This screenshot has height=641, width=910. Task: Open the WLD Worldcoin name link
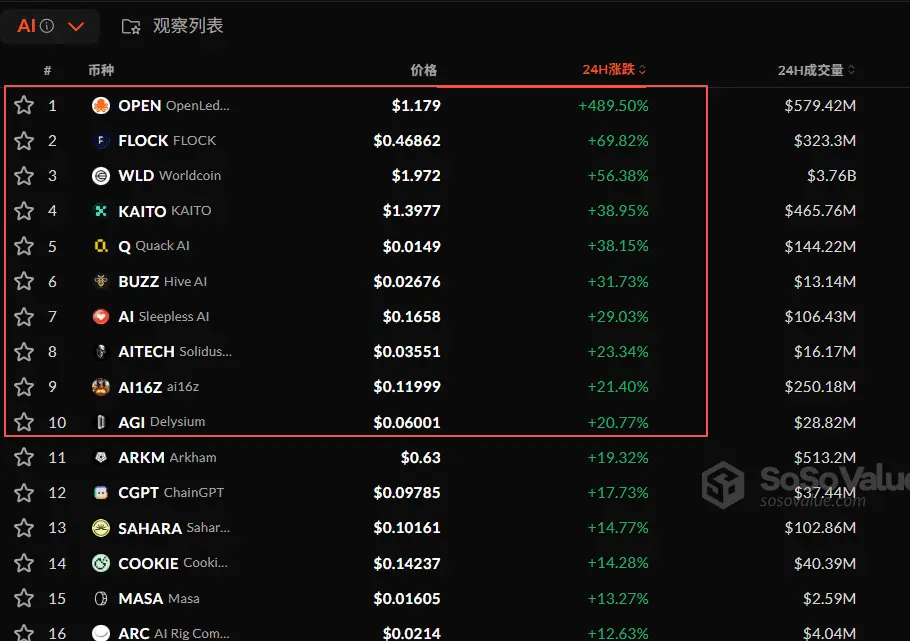coord(169,175)
